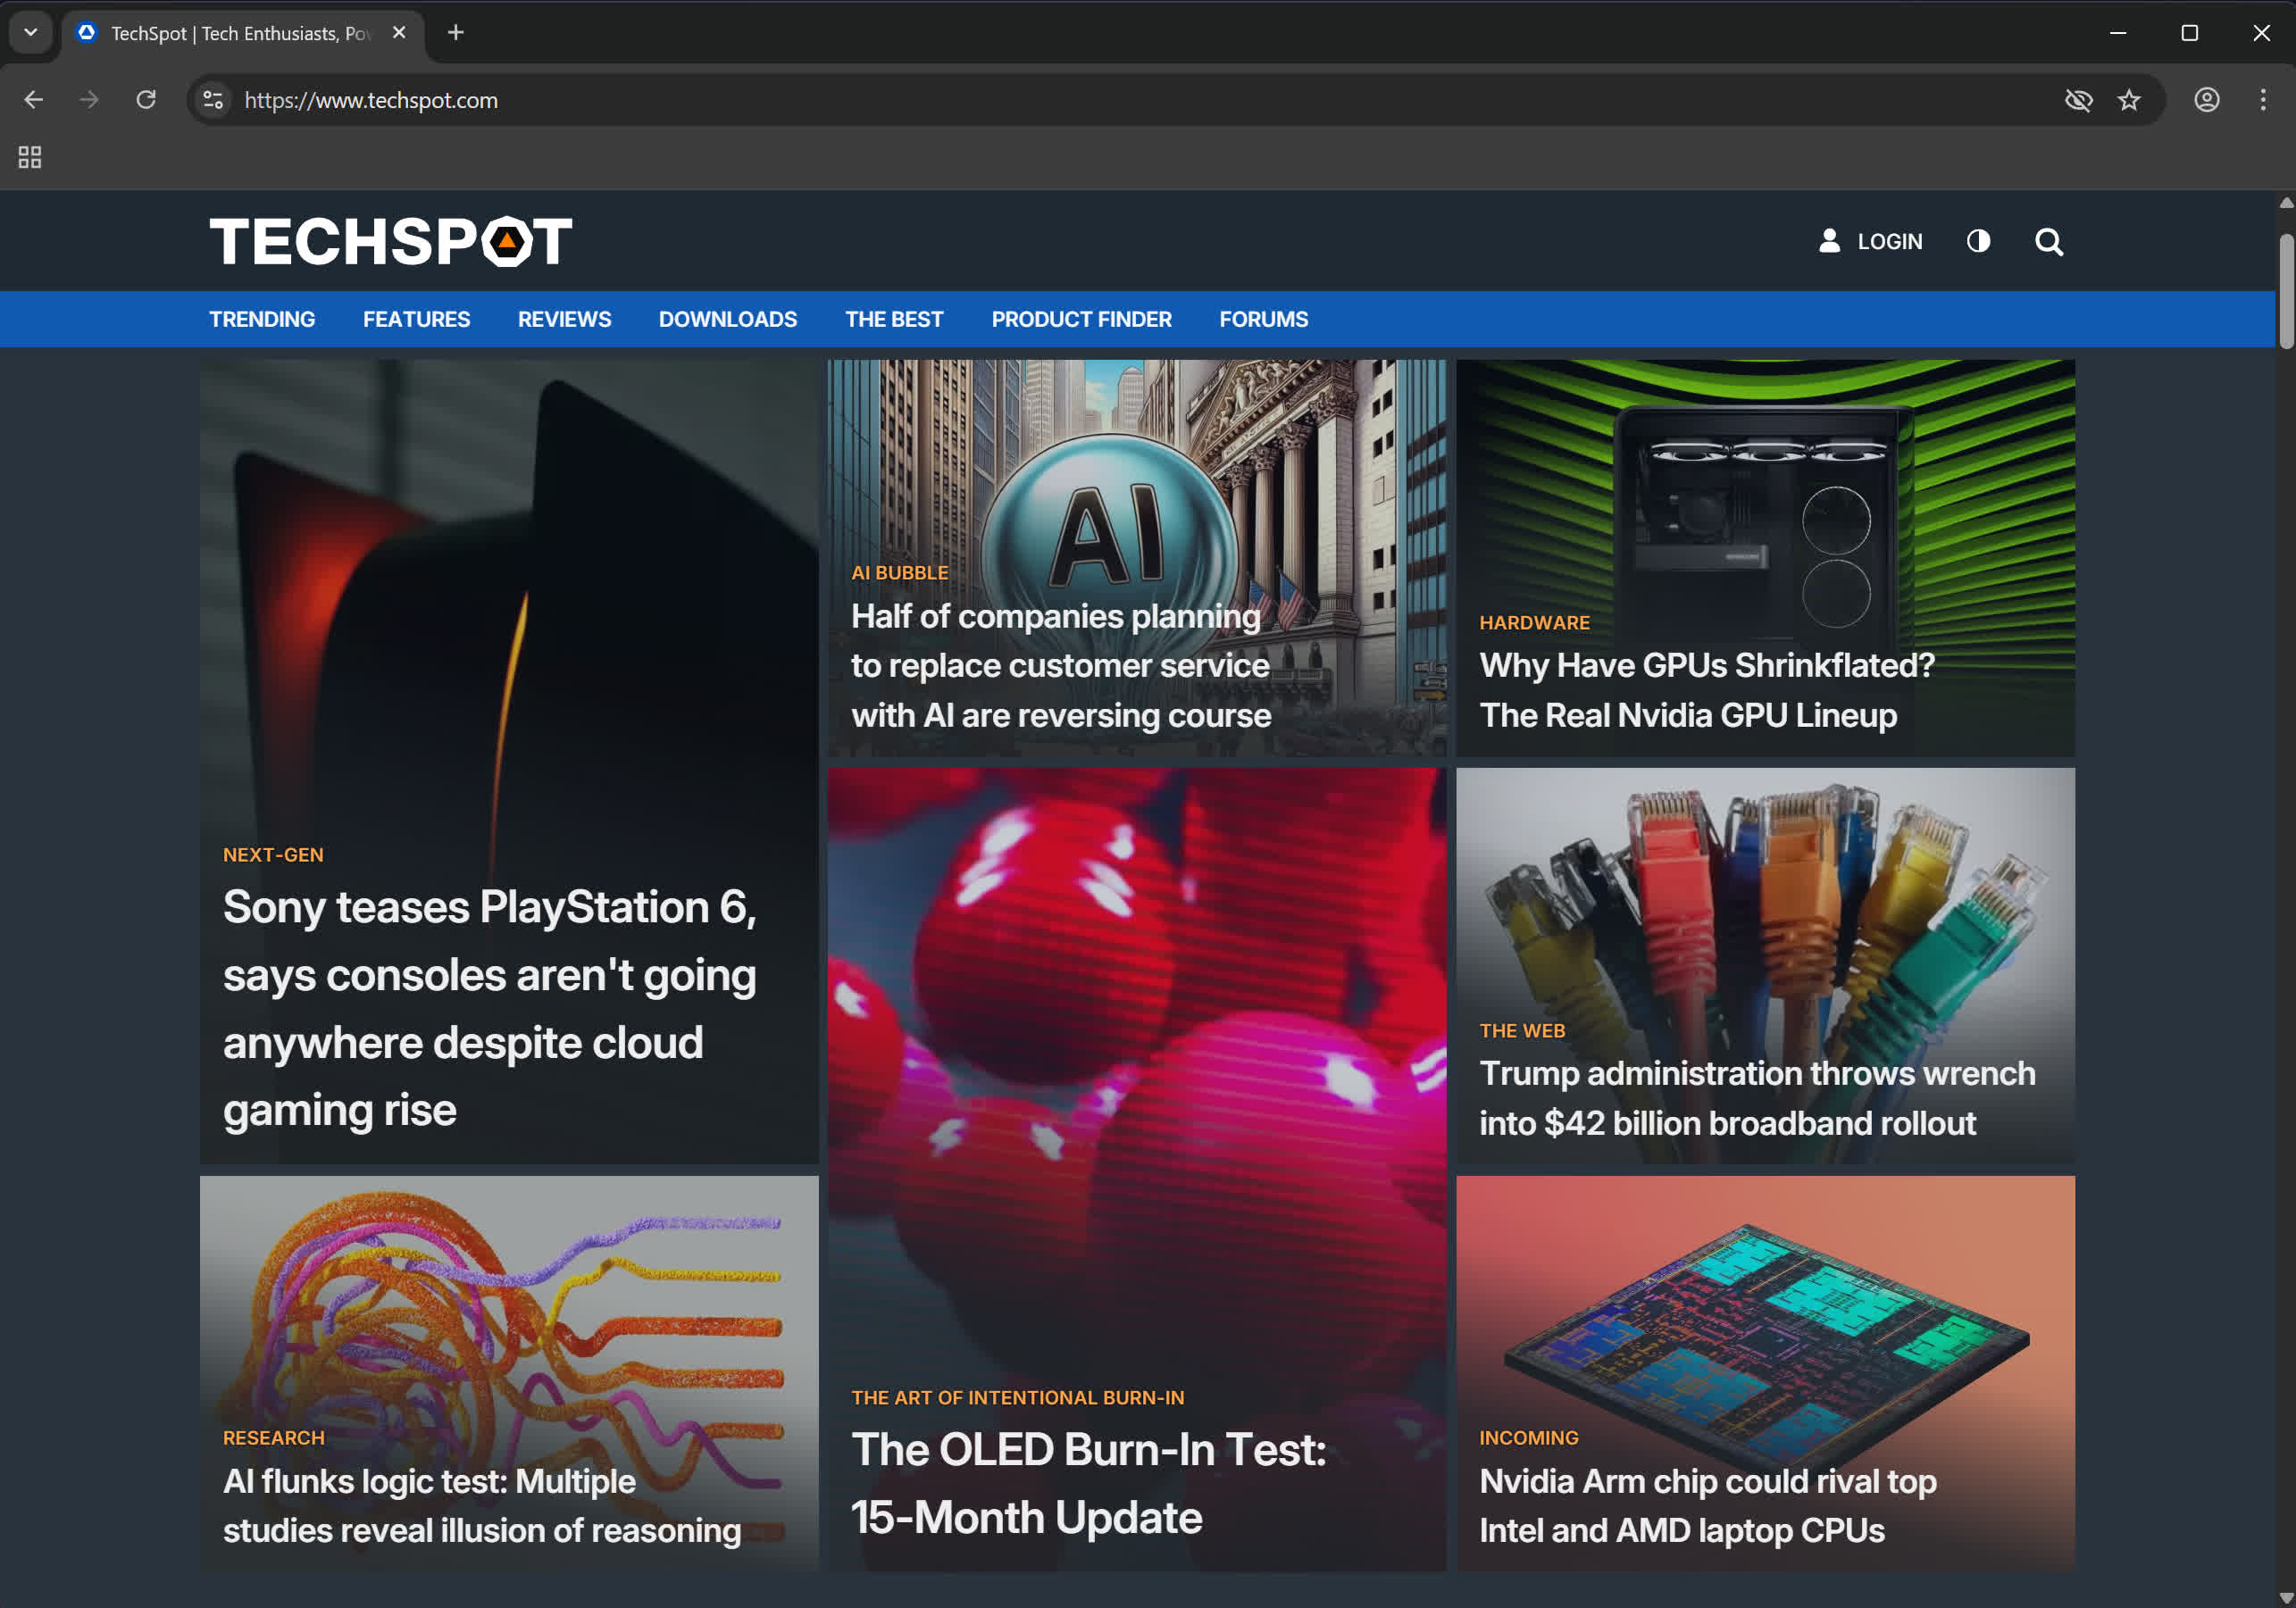The height and width of the screenshot is (1608, 2296).
Task: Click the AI BUBBLE category label
Action: [900, 573]
